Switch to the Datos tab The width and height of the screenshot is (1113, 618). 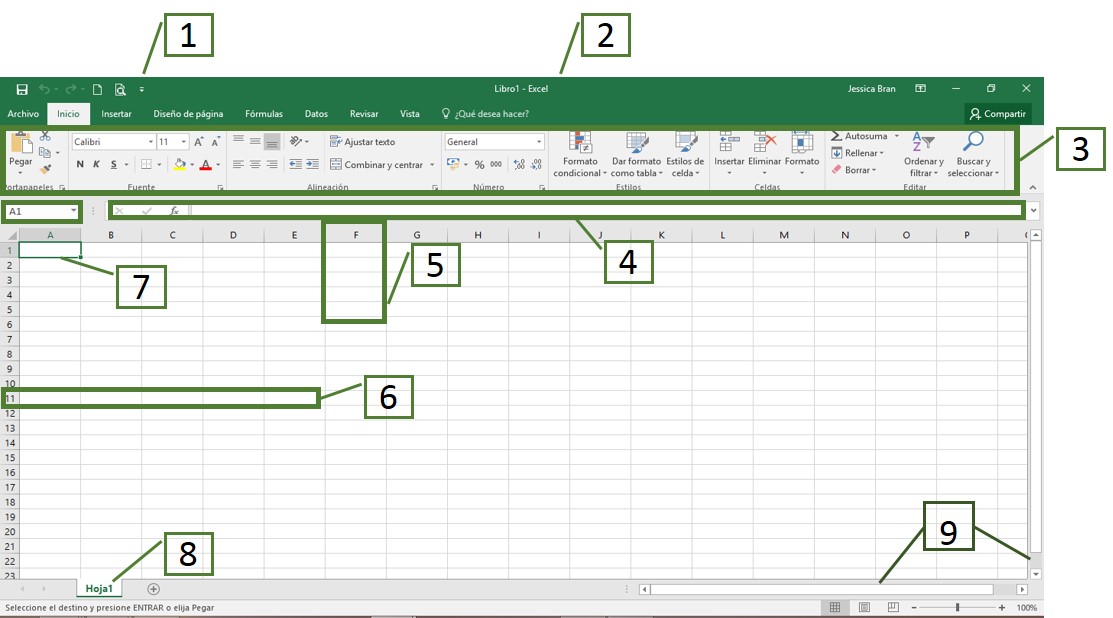(x=316, y=114)
